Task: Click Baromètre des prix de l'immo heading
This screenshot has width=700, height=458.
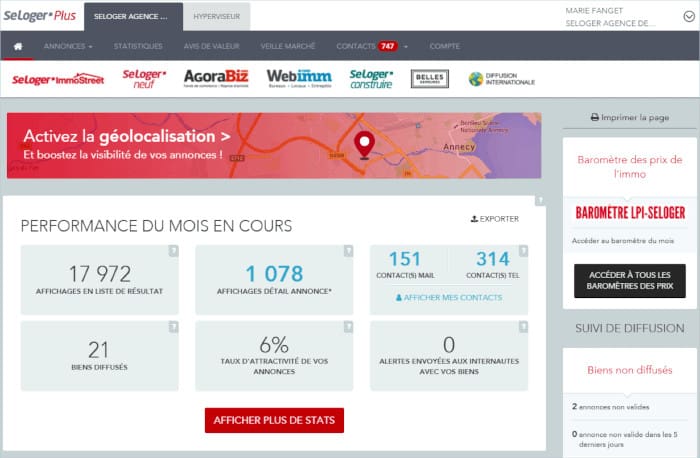Action: [x=629, y=167]
